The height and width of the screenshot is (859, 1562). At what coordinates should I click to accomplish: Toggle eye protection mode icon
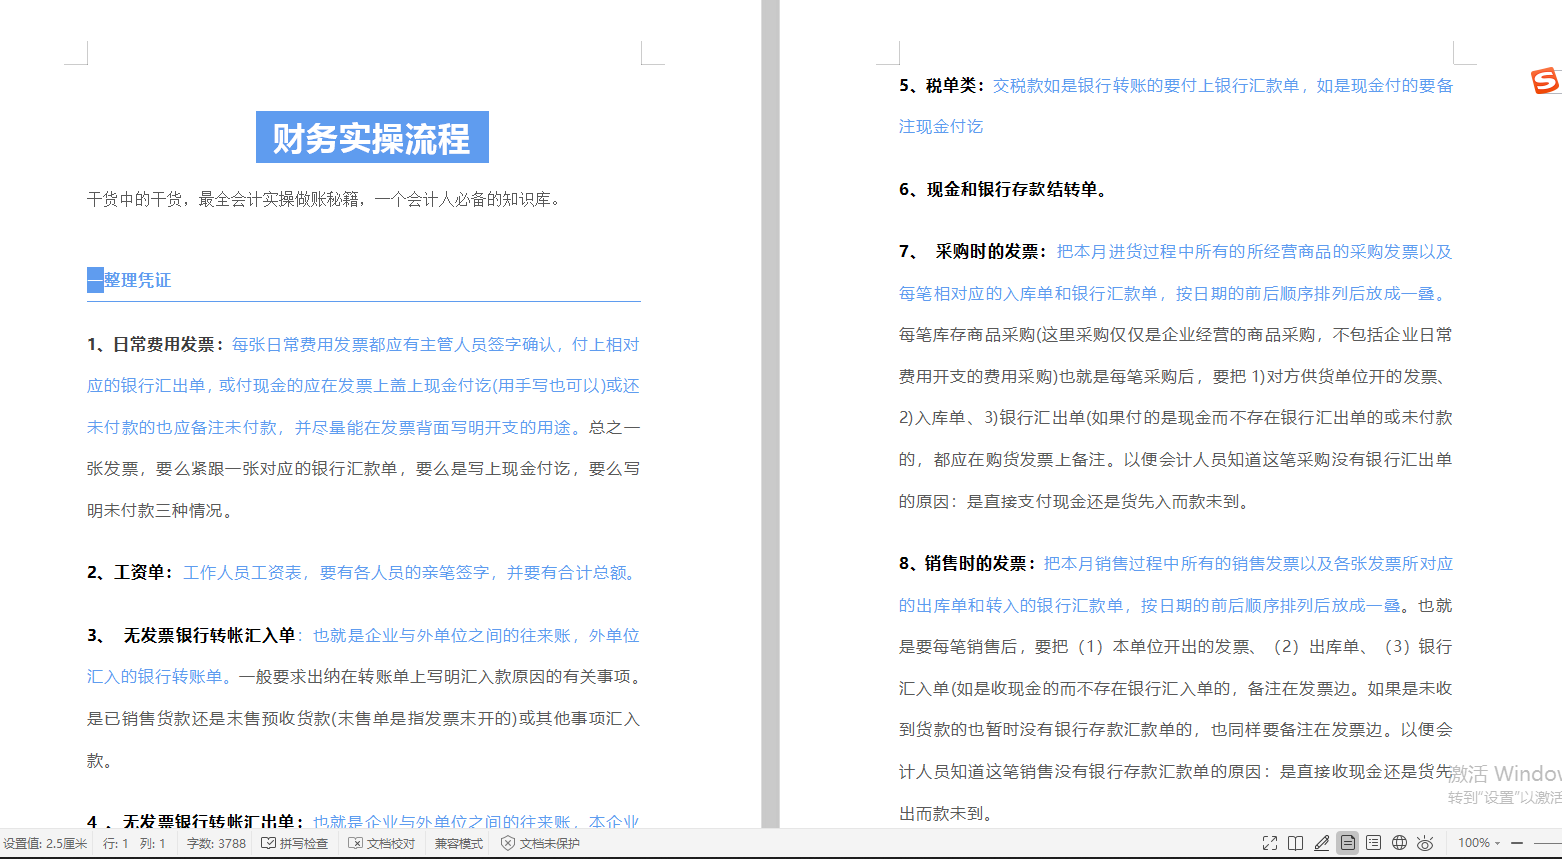(1426, 843)
